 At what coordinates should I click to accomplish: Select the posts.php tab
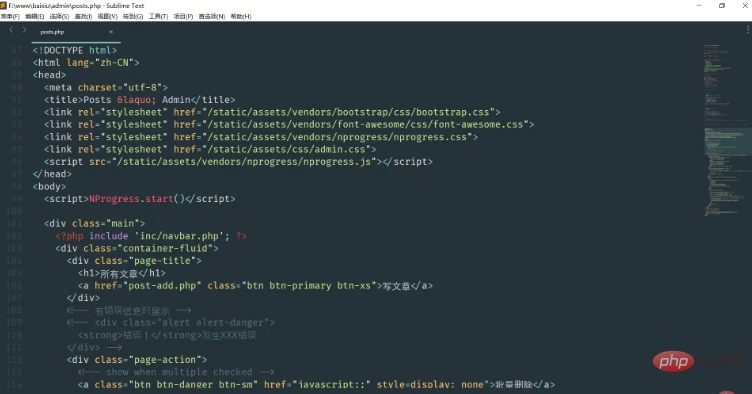[x=52, y=32]
